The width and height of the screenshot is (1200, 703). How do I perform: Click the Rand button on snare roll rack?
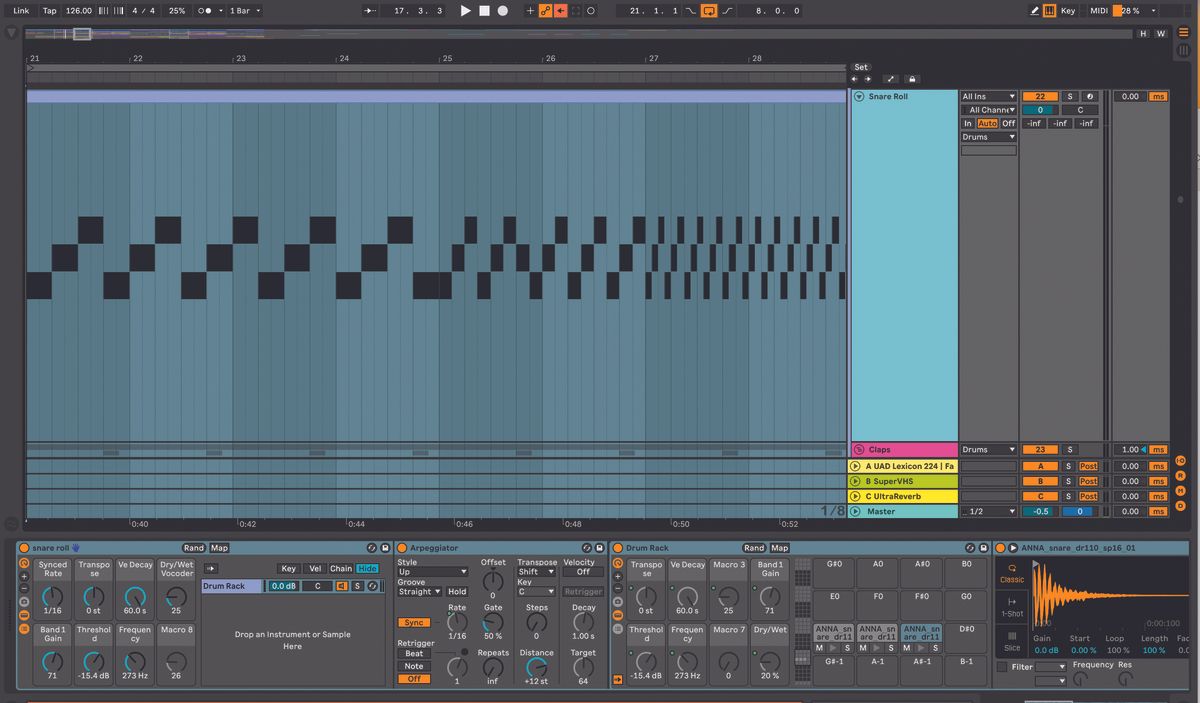click(193, 548)
